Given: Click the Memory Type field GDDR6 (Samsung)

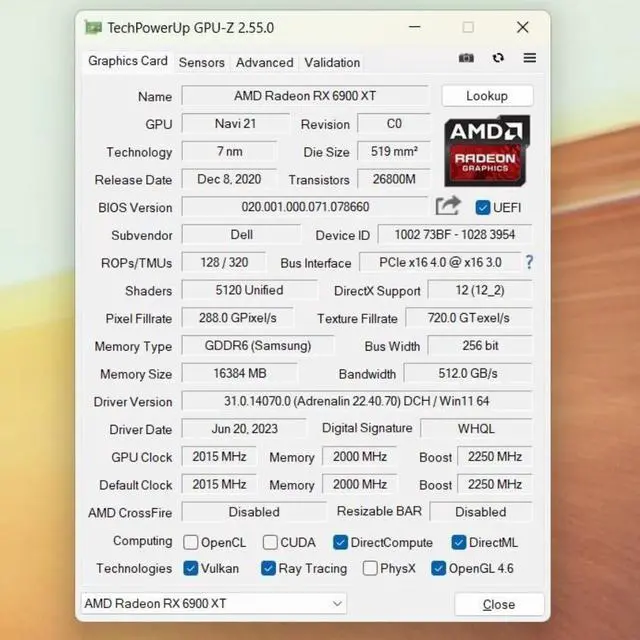Looking at the screenshot, I should coord(258,346).
